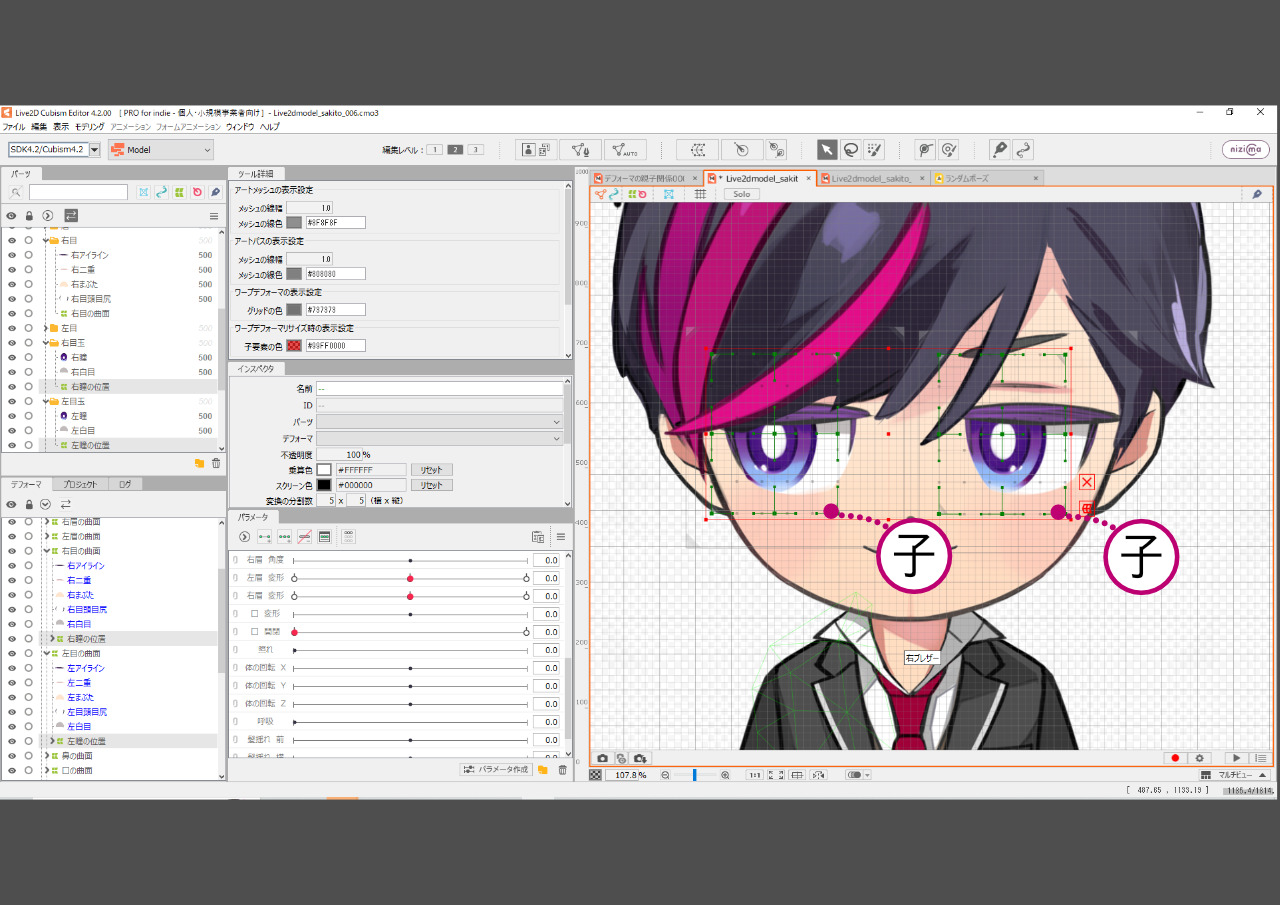
Task: Click the add three keys icon
Action: tap(285, 537)
